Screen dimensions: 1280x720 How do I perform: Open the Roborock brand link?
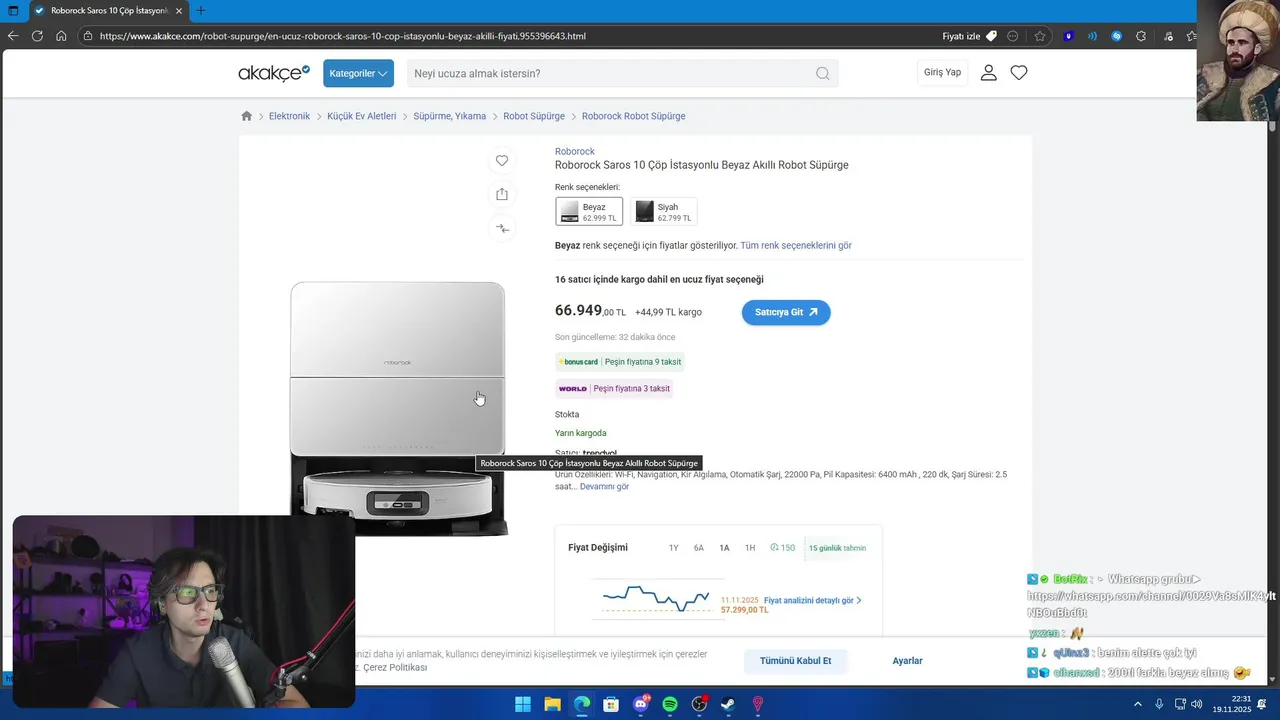point(575,151)
